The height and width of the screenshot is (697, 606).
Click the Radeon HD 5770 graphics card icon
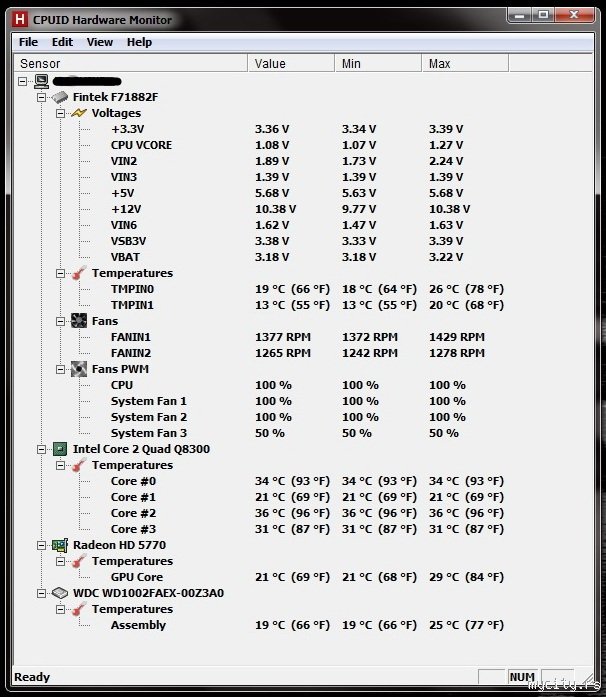pos(60,545)
